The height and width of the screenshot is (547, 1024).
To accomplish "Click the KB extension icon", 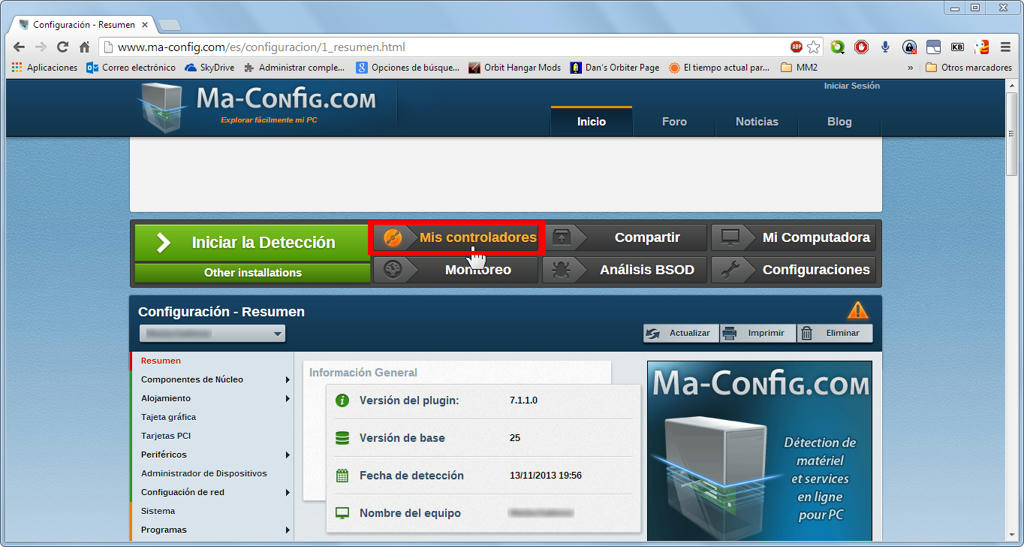I will 957,47.
